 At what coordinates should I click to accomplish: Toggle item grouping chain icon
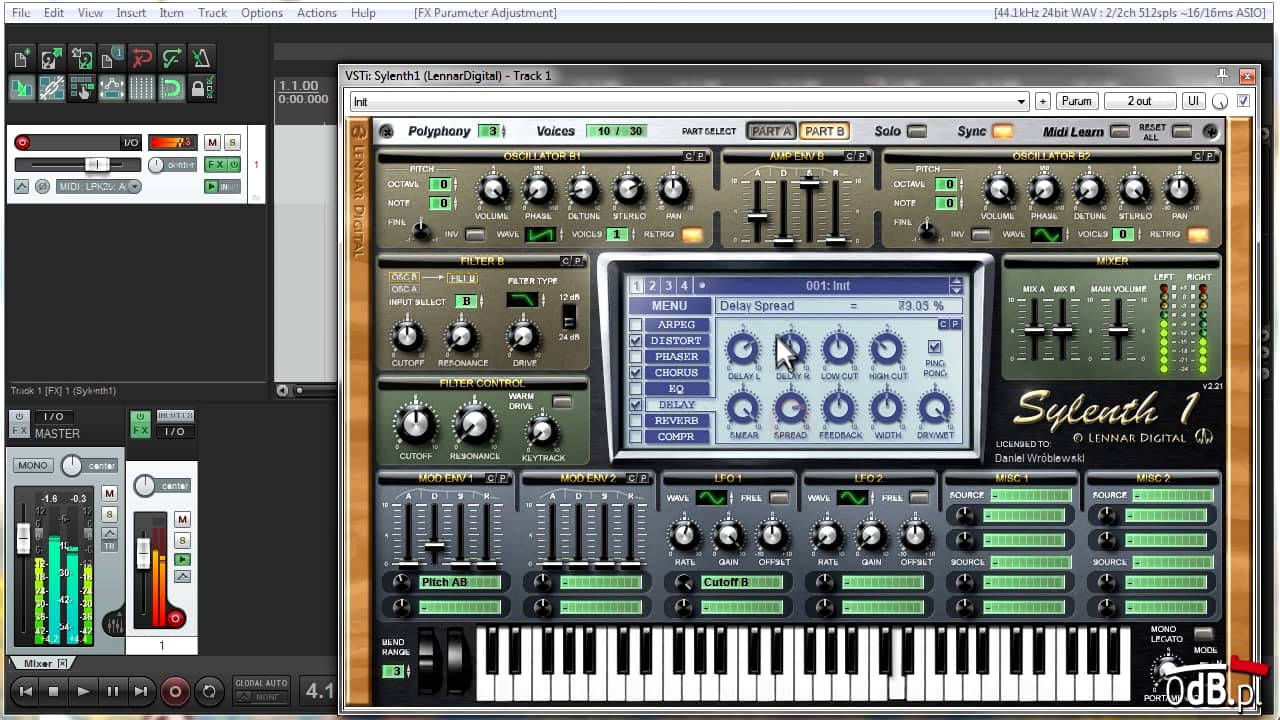click(51, 88)
